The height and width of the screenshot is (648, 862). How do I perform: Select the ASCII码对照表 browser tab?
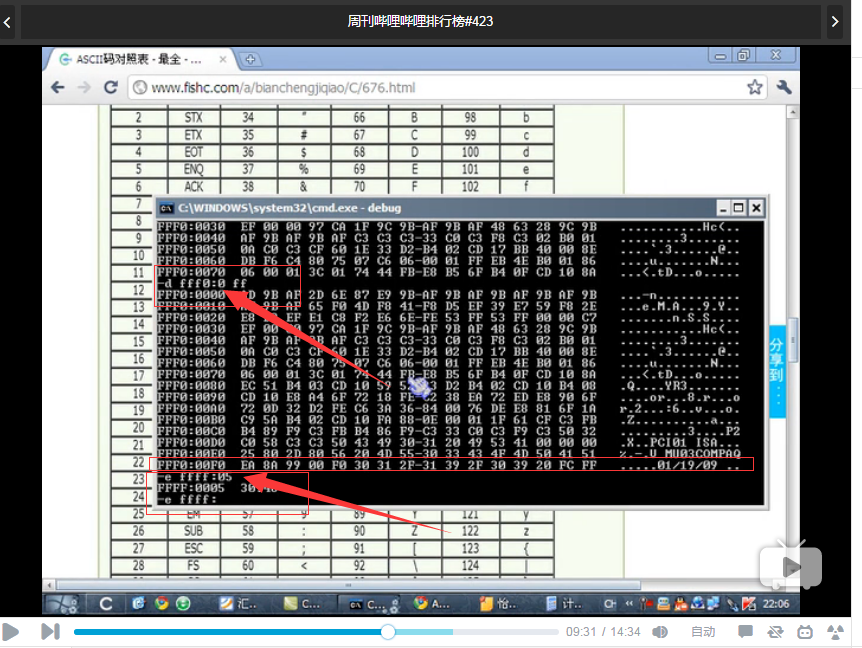pos(140,59)
